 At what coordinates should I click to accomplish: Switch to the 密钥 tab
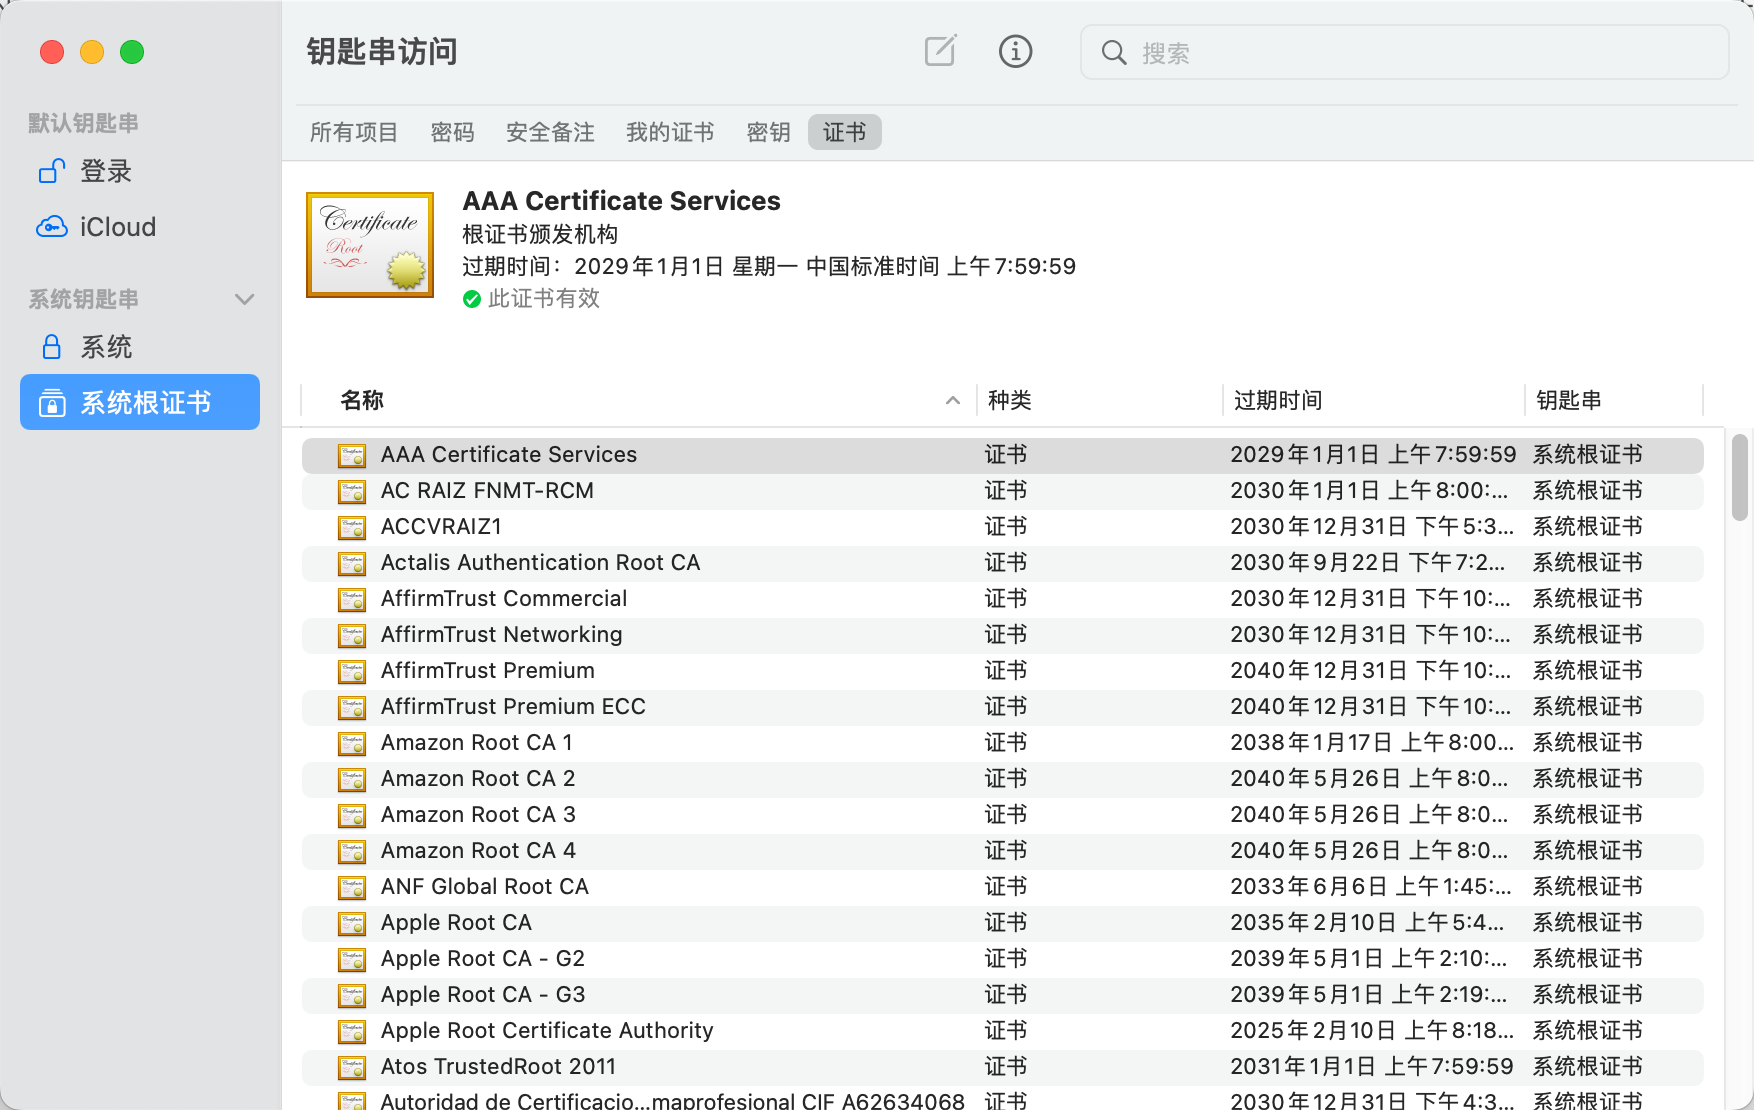769,132
